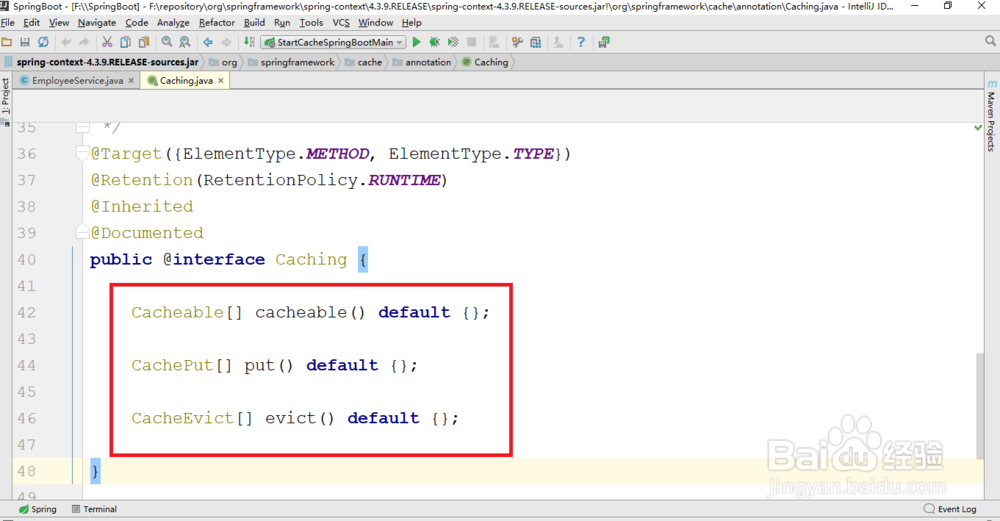Click the springframework breadcrumb folder
The width and height of the screenshot is (1000, 521).
(x=291, y=62)
